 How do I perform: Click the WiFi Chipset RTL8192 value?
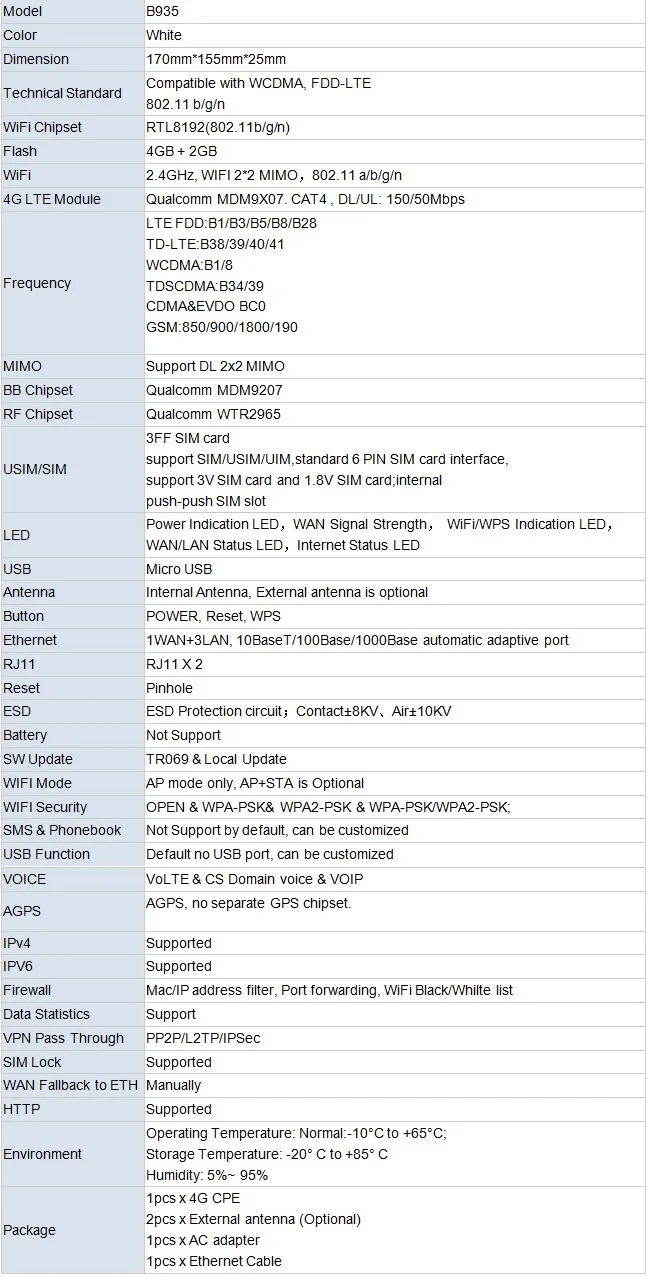[218, 127]
